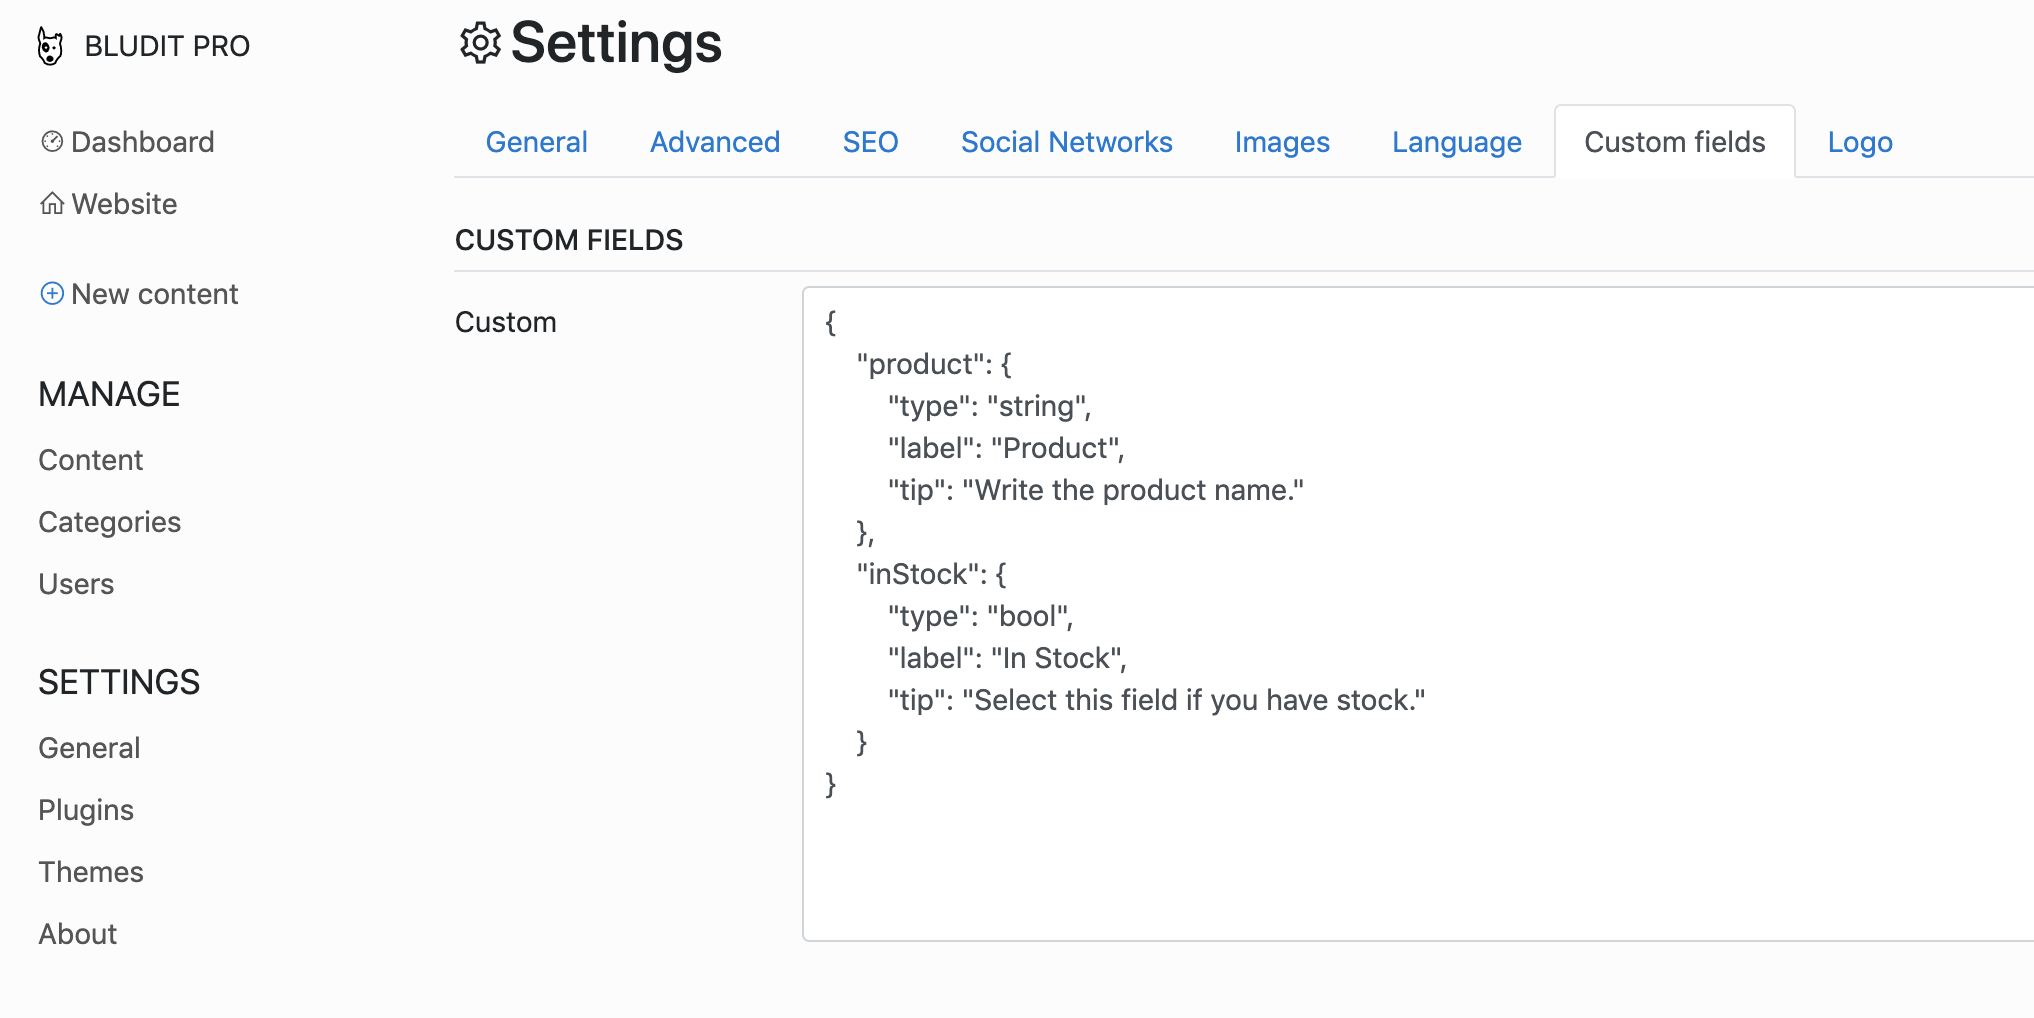This screenshot has width=2034, height=1018.
Task: Click inside the Custom JSON textarea
Action: 1418,614
